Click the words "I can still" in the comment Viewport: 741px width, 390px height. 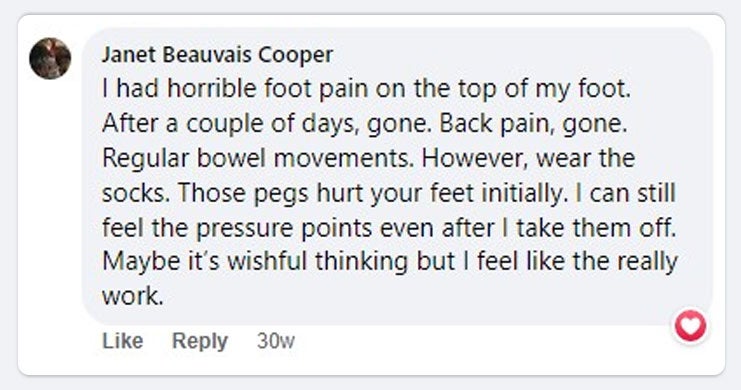point(626,193)
